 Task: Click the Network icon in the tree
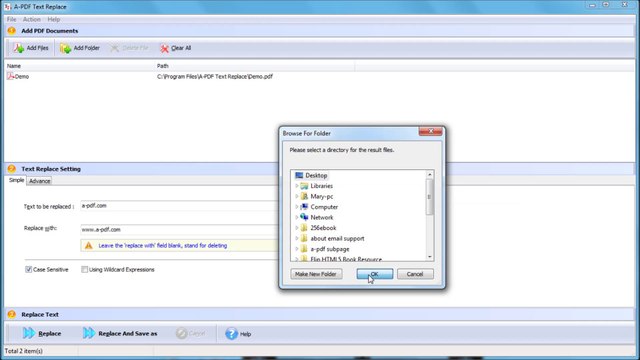click(x=304, y=217)
